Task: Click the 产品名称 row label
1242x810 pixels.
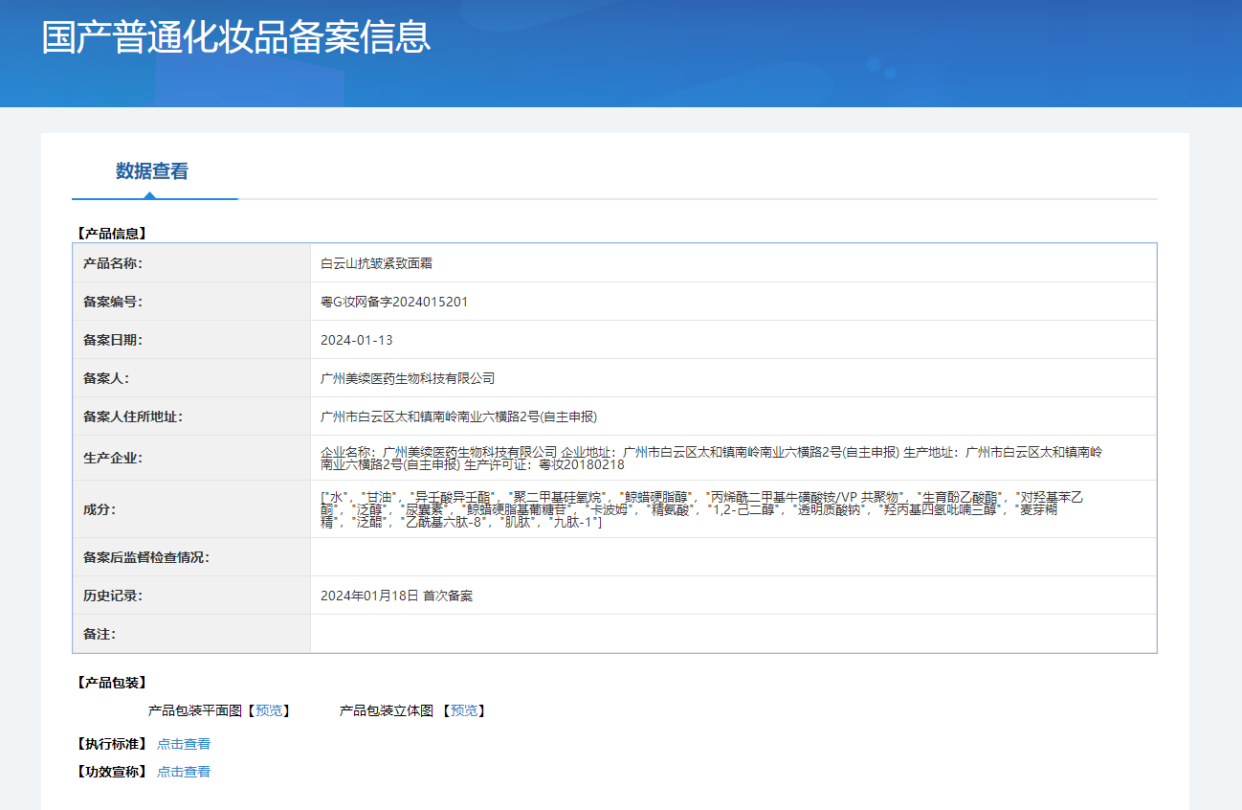Action: pos(113,263)
